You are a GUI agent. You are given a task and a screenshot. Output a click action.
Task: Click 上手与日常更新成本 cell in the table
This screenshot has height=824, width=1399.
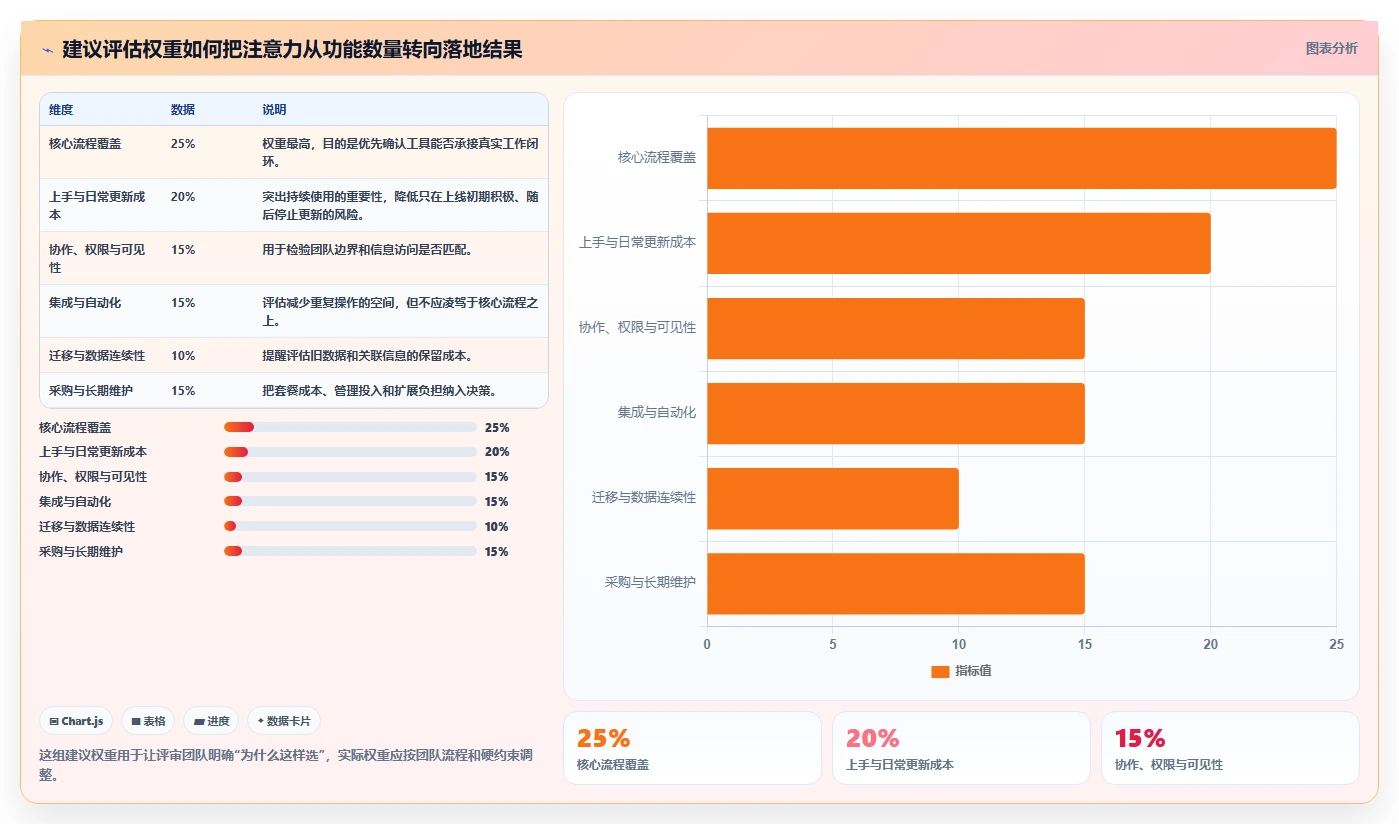point(97,206)
